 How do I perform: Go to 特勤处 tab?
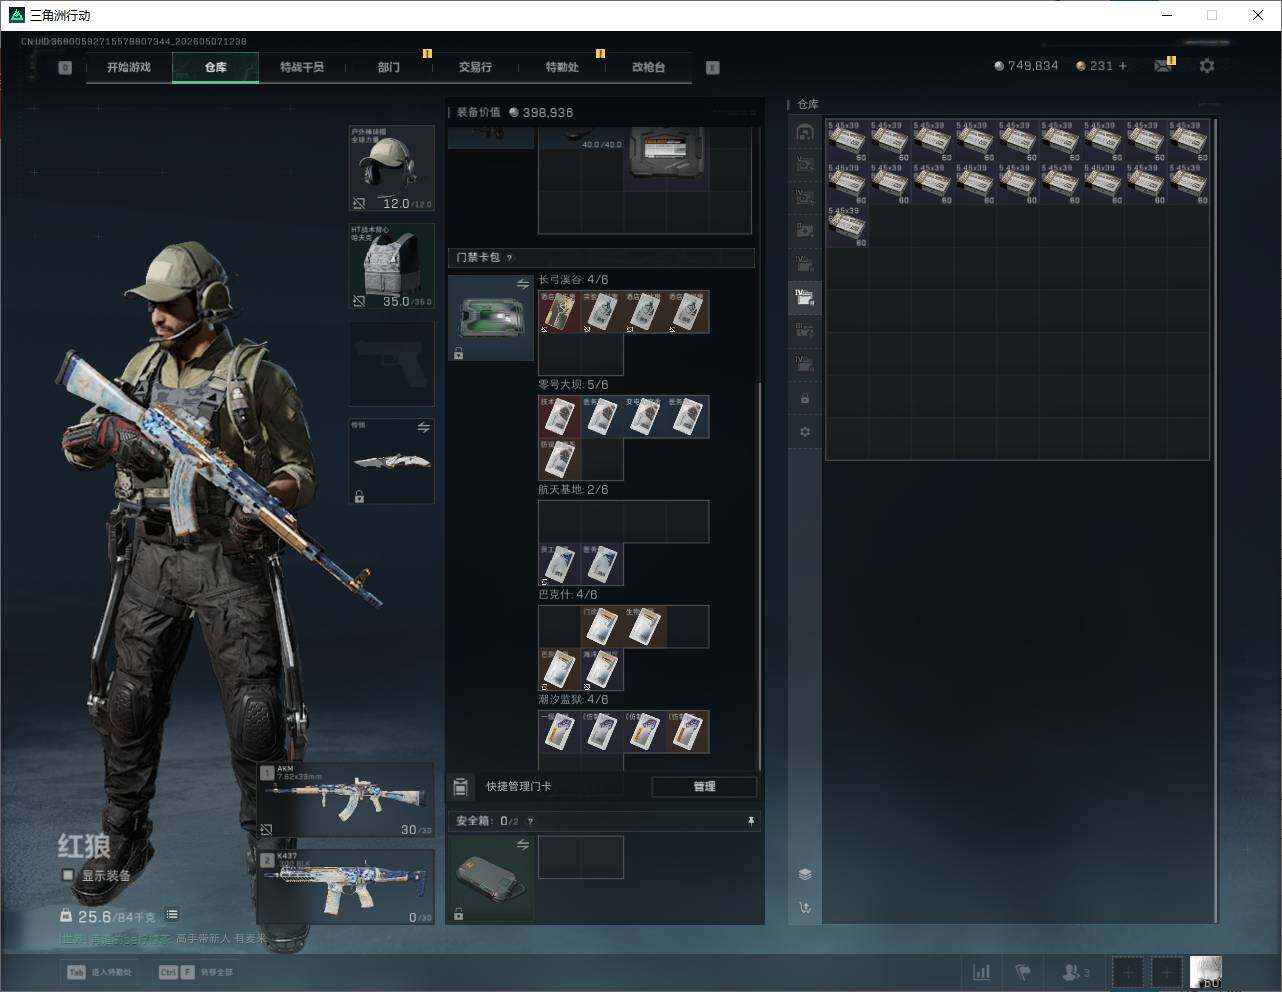click(562, 67)
